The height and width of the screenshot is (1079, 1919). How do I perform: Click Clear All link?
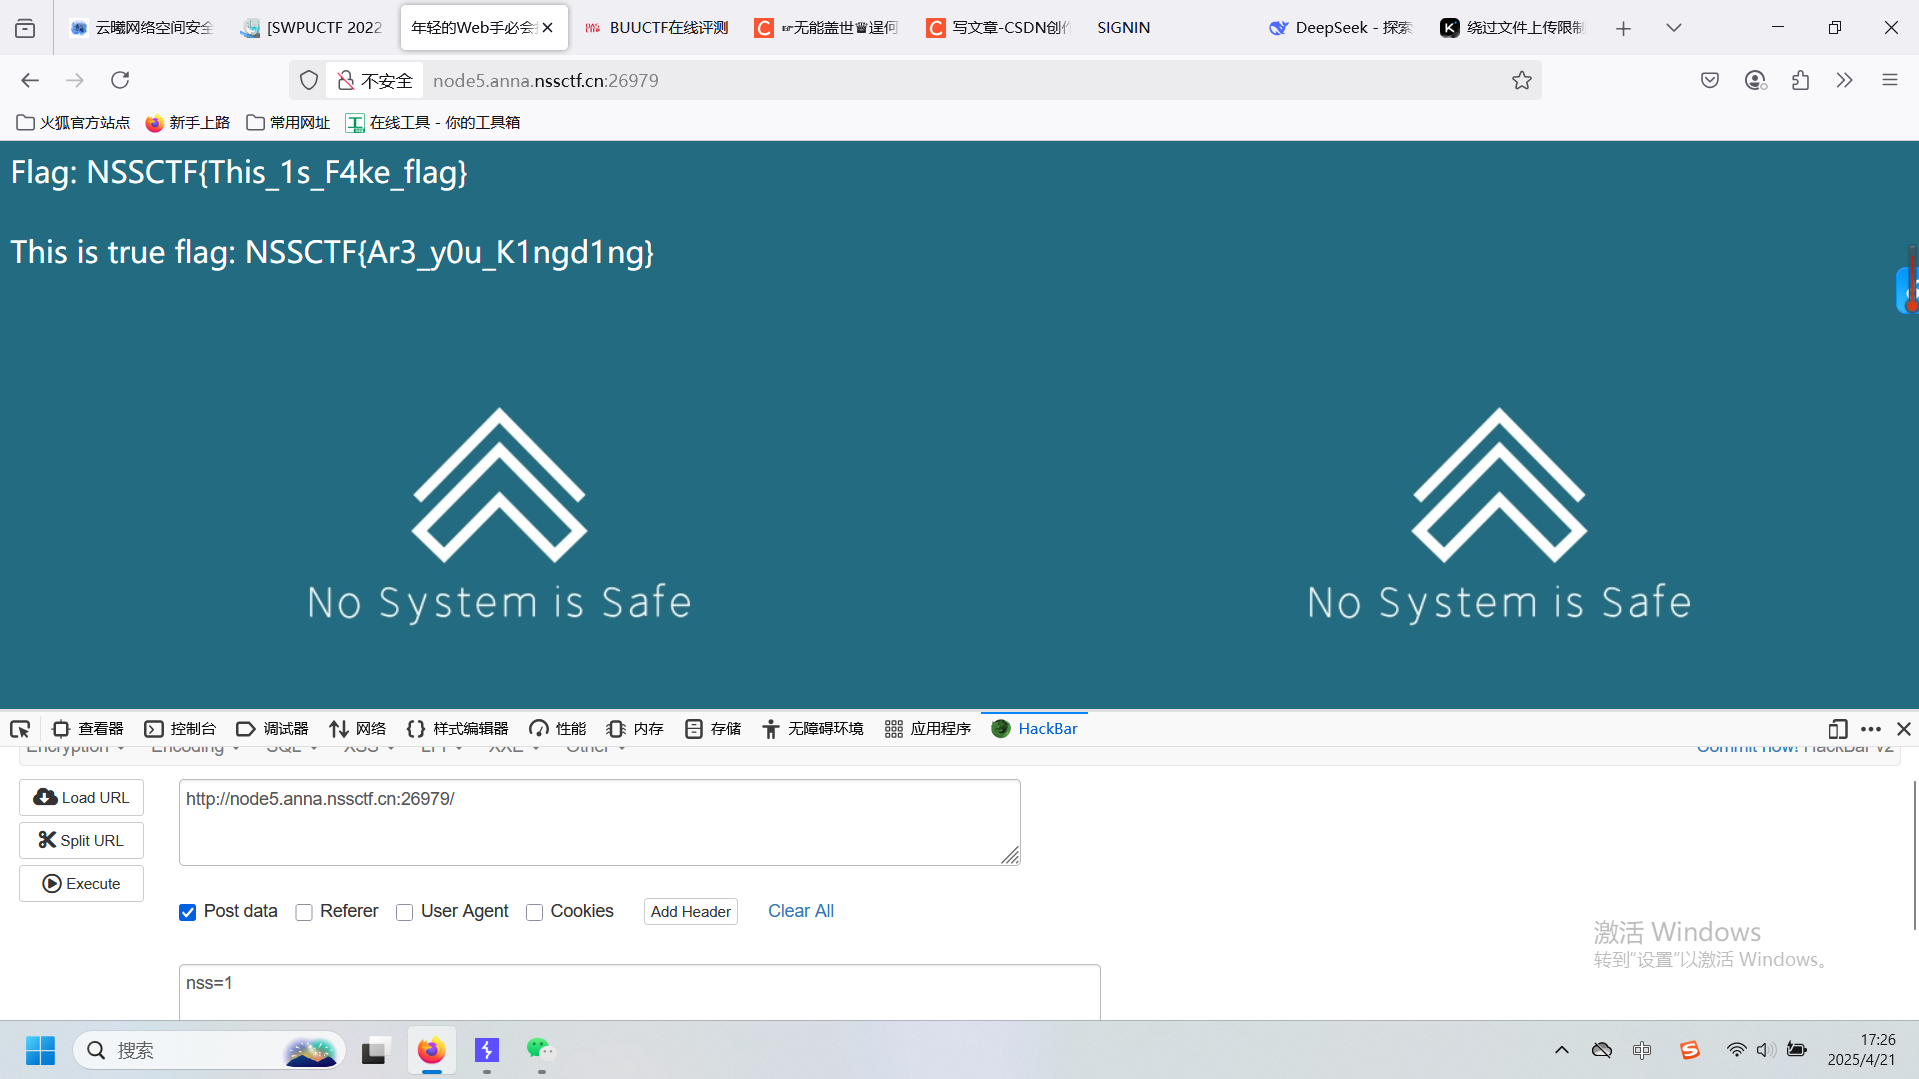(x=801, y=911)
